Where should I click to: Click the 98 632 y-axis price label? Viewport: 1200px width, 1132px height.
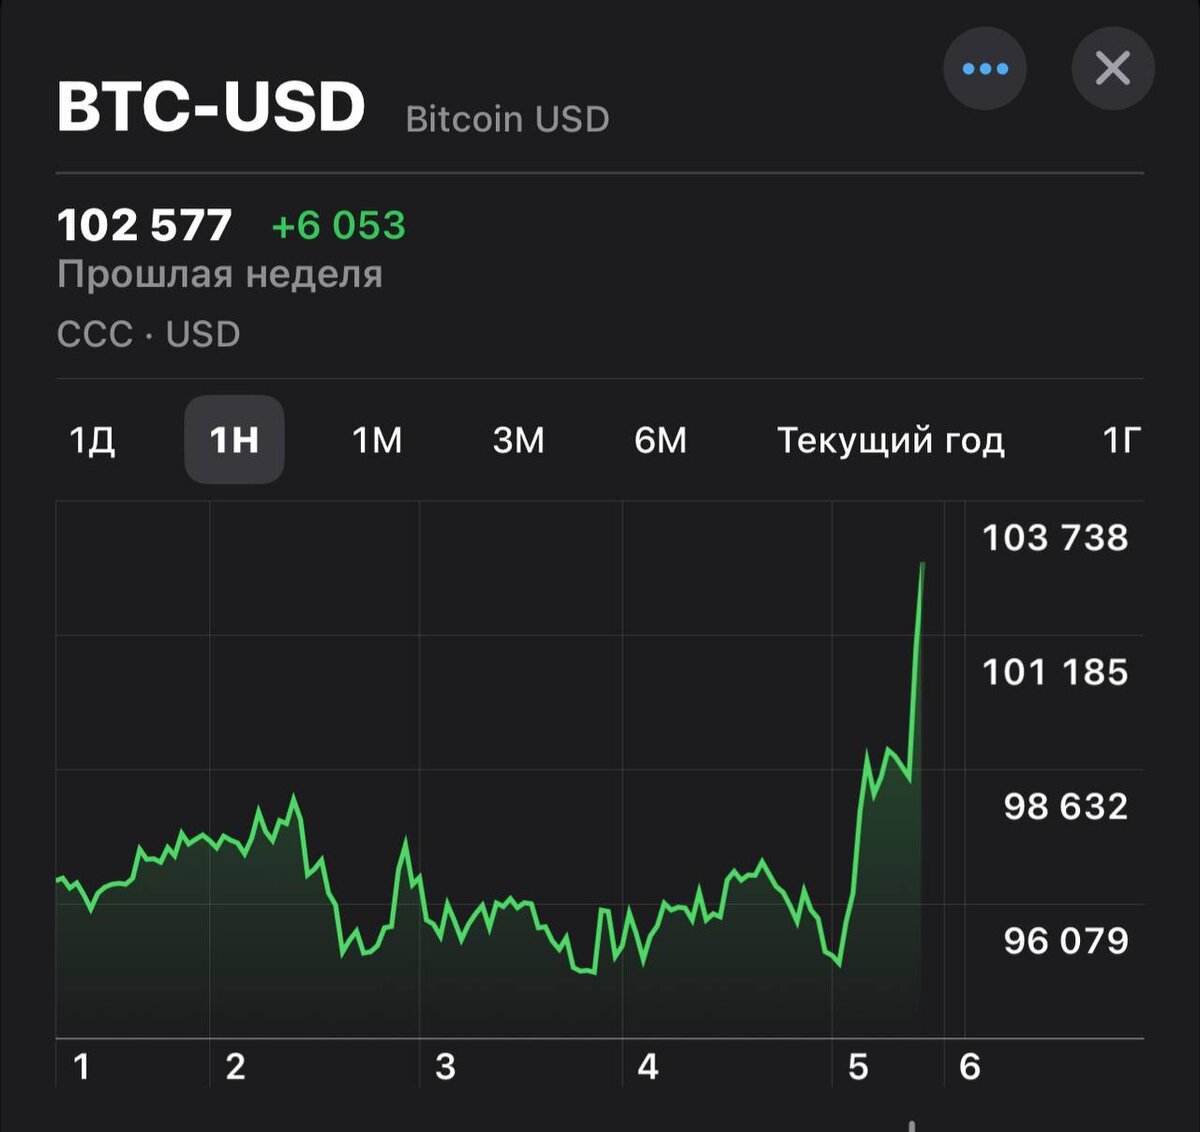pos(1065,806)
